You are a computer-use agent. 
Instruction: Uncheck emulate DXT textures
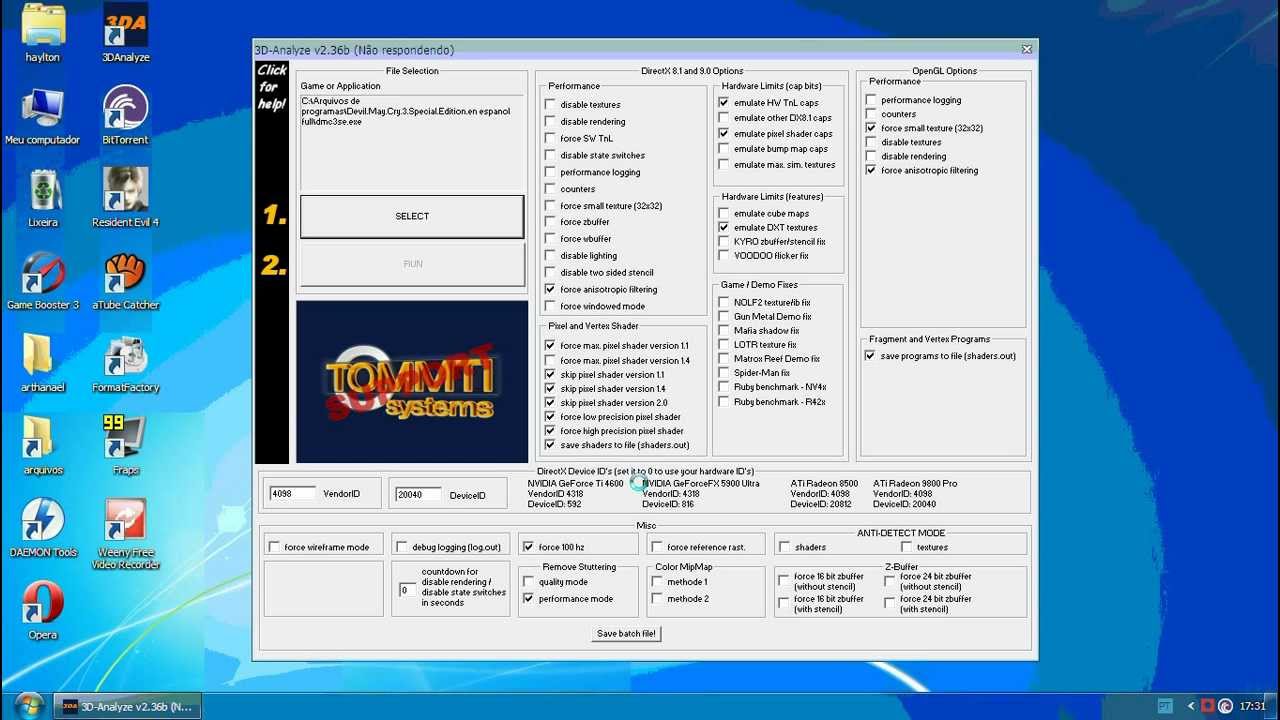(724, 228)
